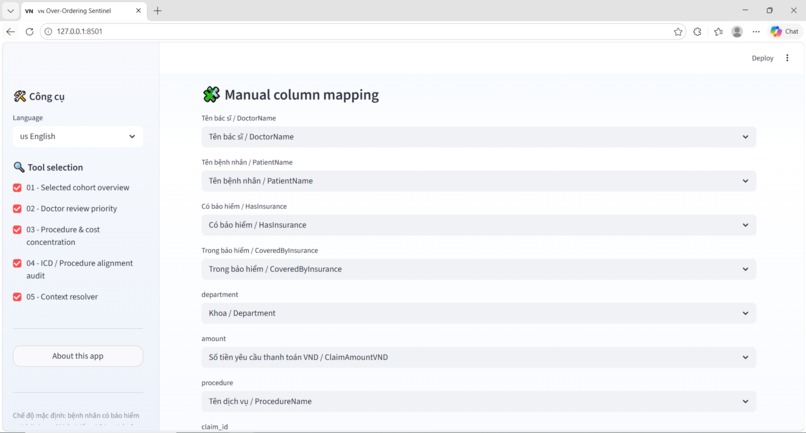Click the tools icon beside Công cụ

(x=20, y=96)
